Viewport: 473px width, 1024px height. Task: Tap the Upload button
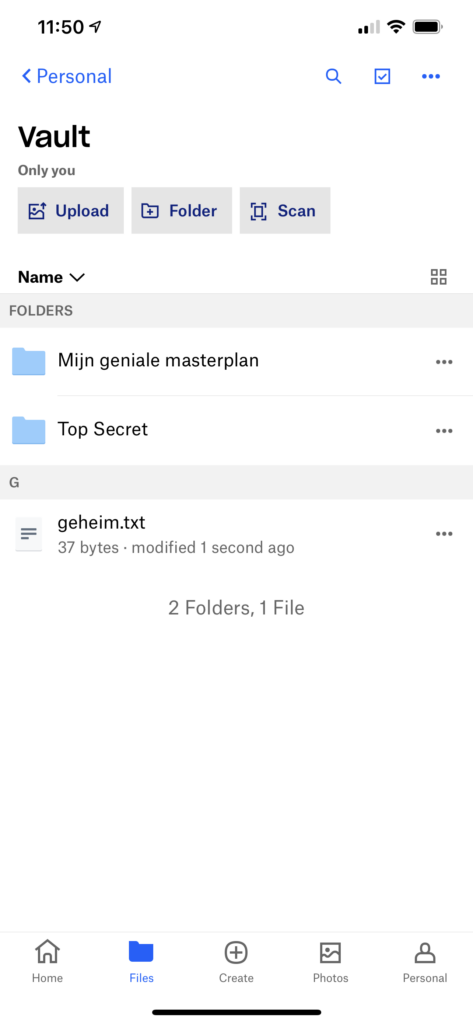(71, 210)
